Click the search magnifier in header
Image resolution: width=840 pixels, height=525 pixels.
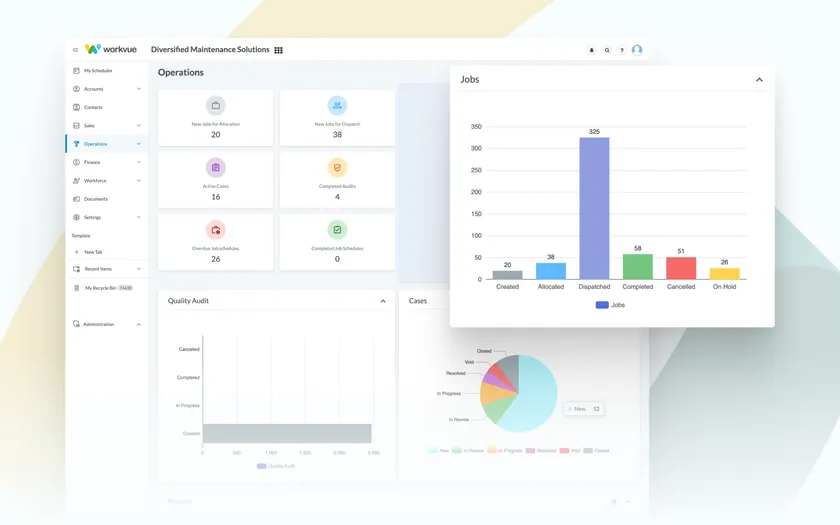click(x=607, y=50)
